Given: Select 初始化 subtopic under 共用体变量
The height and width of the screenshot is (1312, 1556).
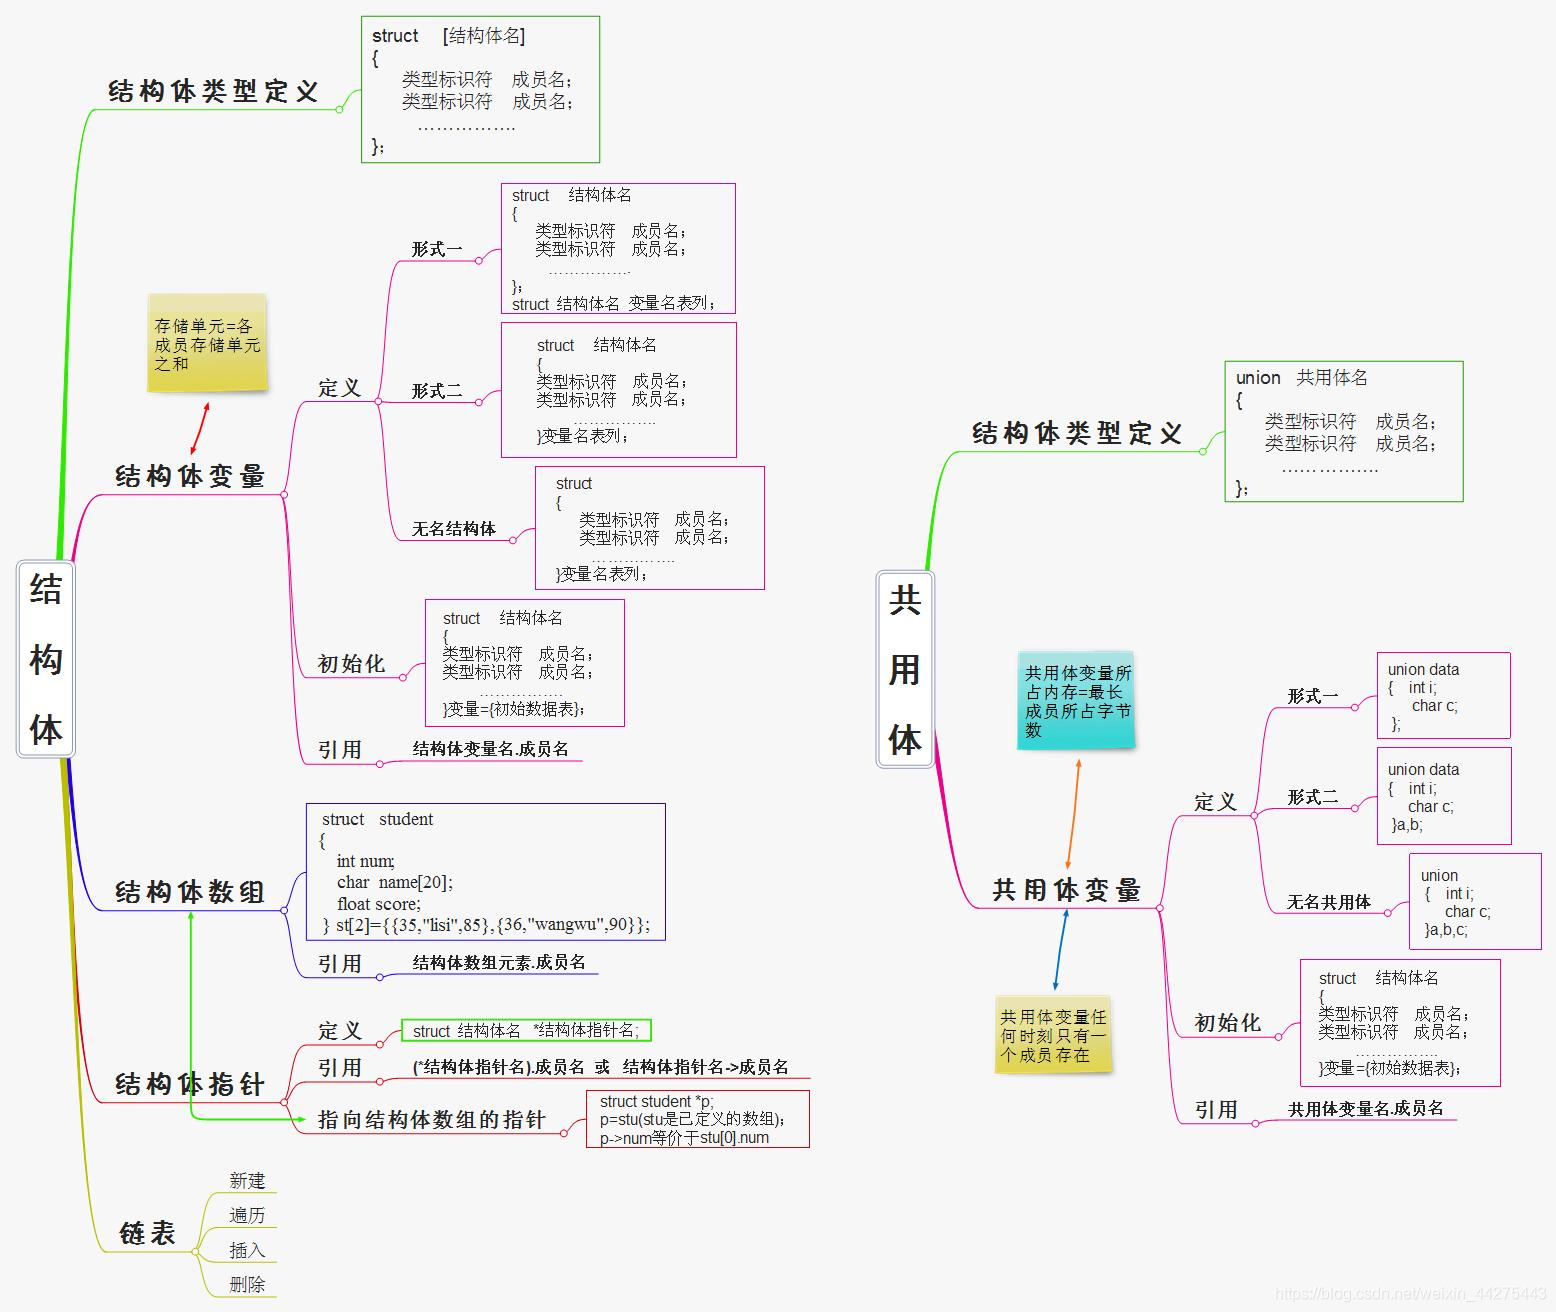Looking at the screenshot, I should (x=1228, y=1023).
